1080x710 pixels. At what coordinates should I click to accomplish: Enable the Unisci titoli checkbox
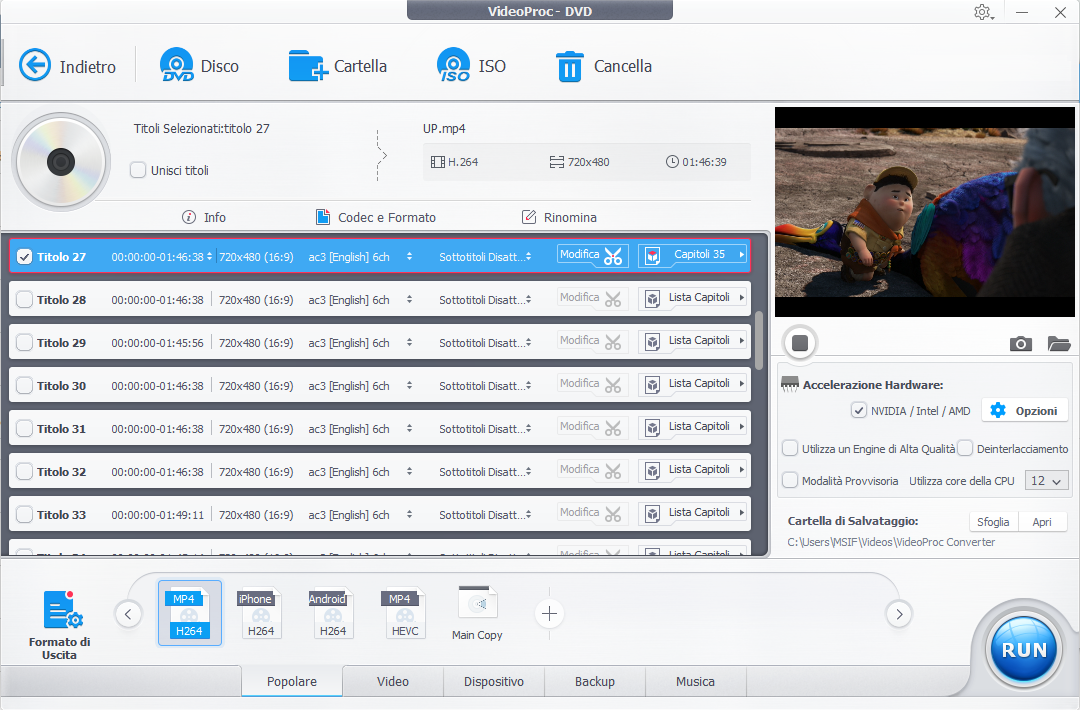[138, 170]
